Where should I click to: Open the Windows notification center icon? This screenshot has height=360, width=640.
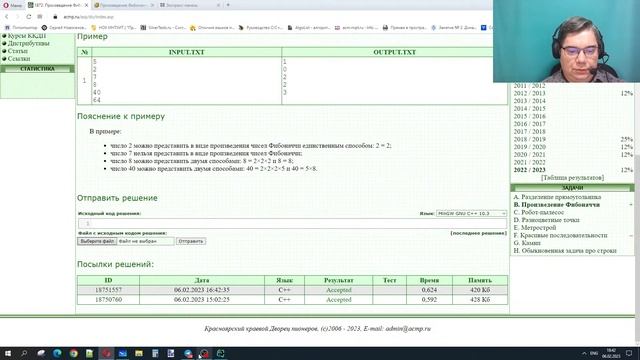629,353
